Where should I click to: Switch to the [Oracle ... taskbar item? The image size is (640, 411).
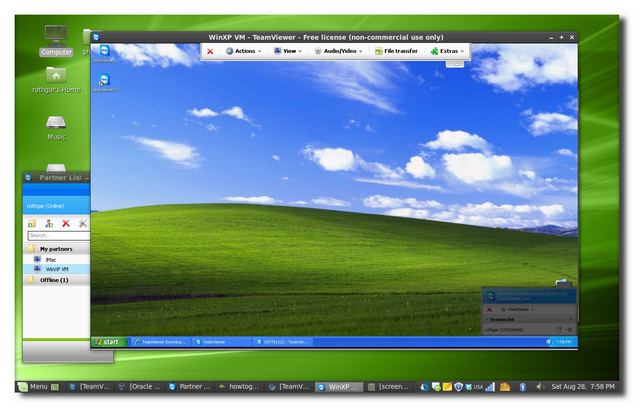[140, 387]
